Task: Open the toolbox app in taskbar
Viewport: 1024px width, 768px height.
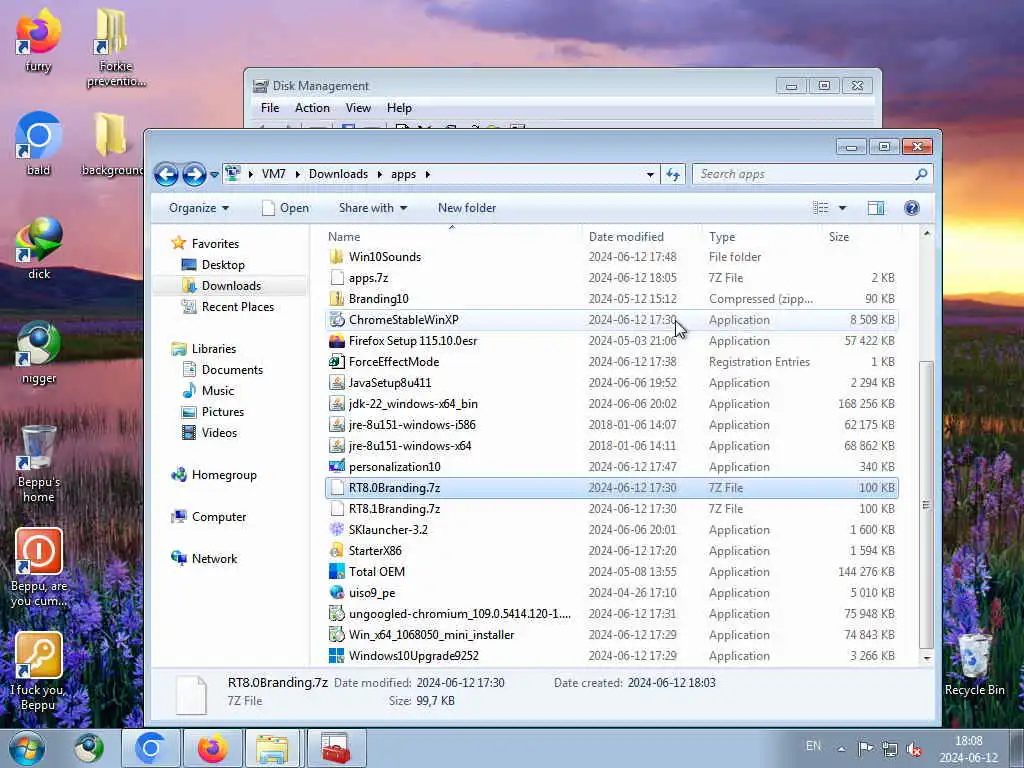Action: 336,748
